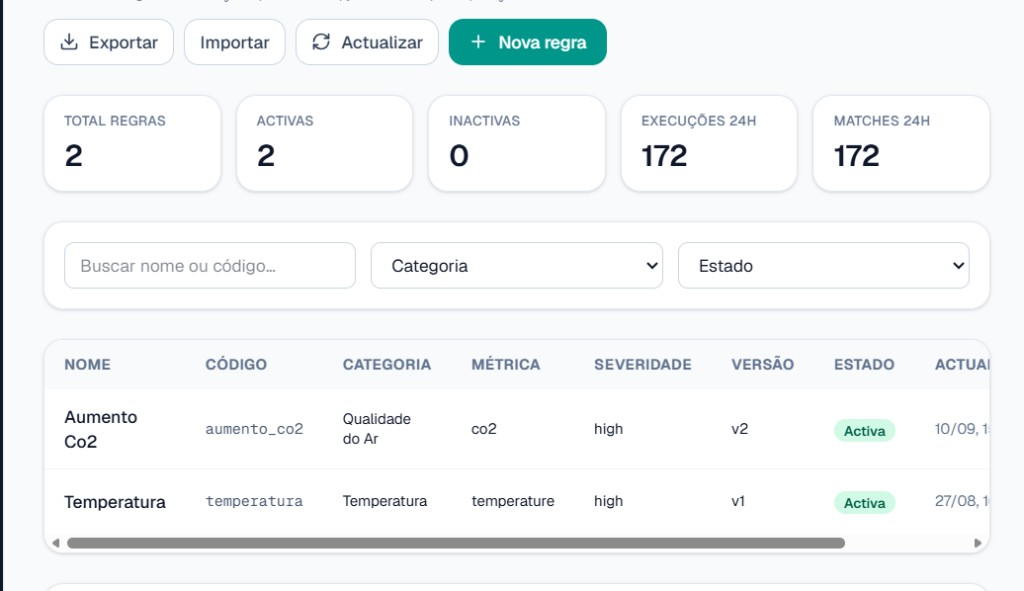Select the aumento_co2 code cell
The width and height of the screenshot is (1024, 591).
pos(254,429)
